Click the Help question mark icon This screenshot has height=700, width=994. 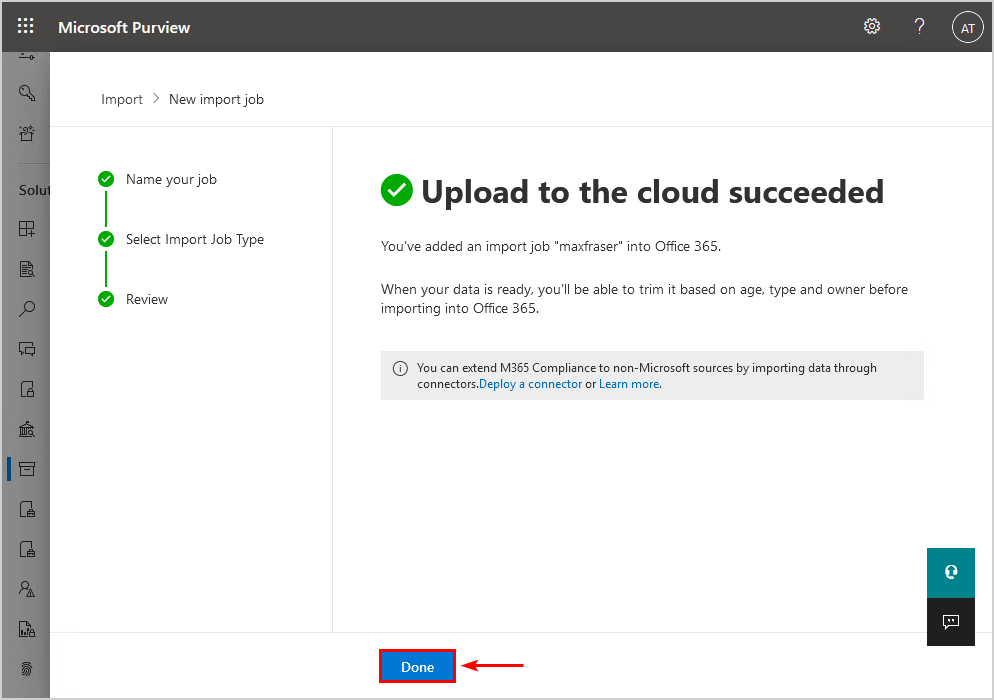919,26
